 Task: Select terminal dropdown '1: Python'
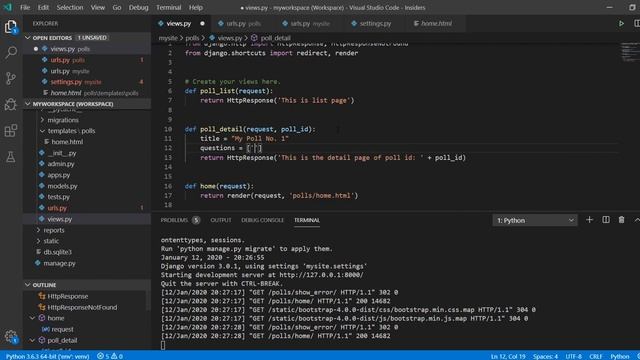535,220
